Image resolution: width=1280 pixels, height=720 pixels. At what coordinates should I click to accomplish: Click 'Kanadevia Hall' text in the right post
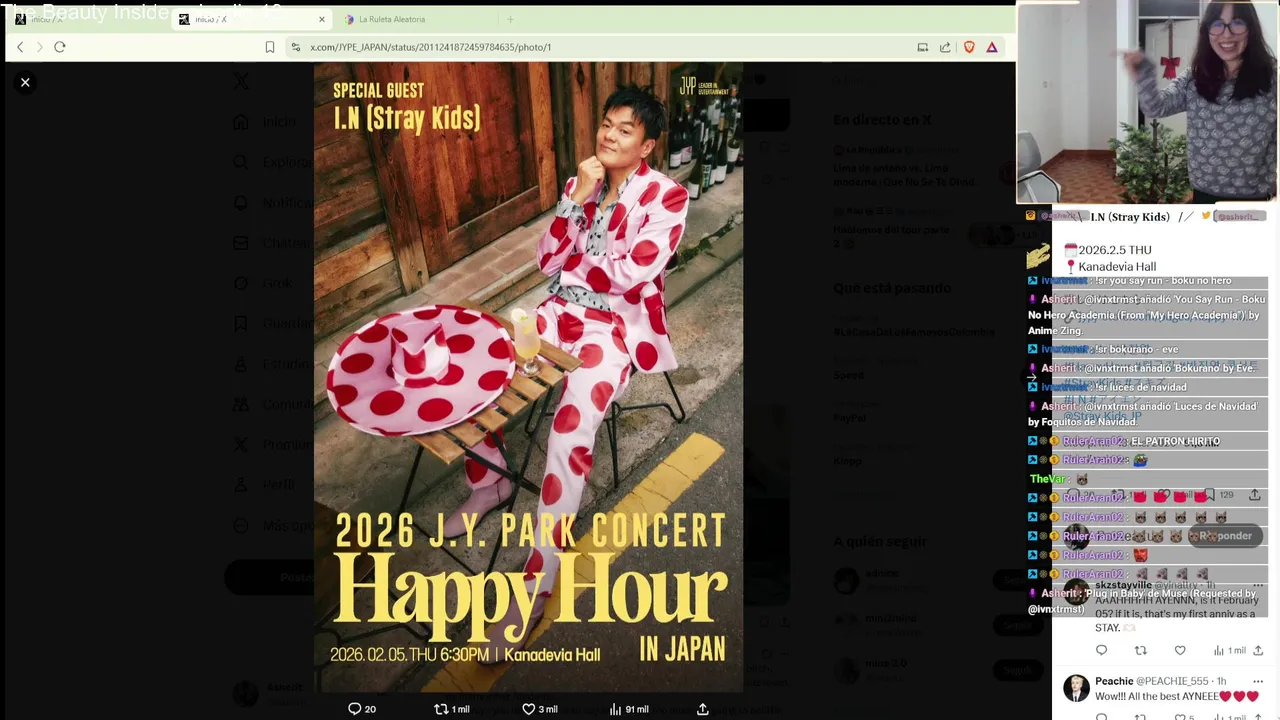[x=1117, y=267]
